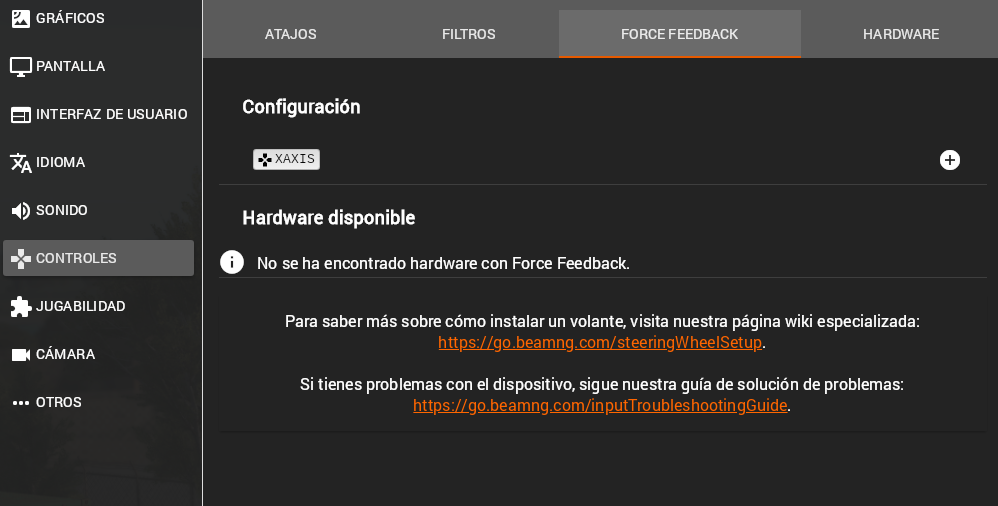Click the XAXIS binding chip
This screenshot has width=998, height=506.
coord(286,159)
